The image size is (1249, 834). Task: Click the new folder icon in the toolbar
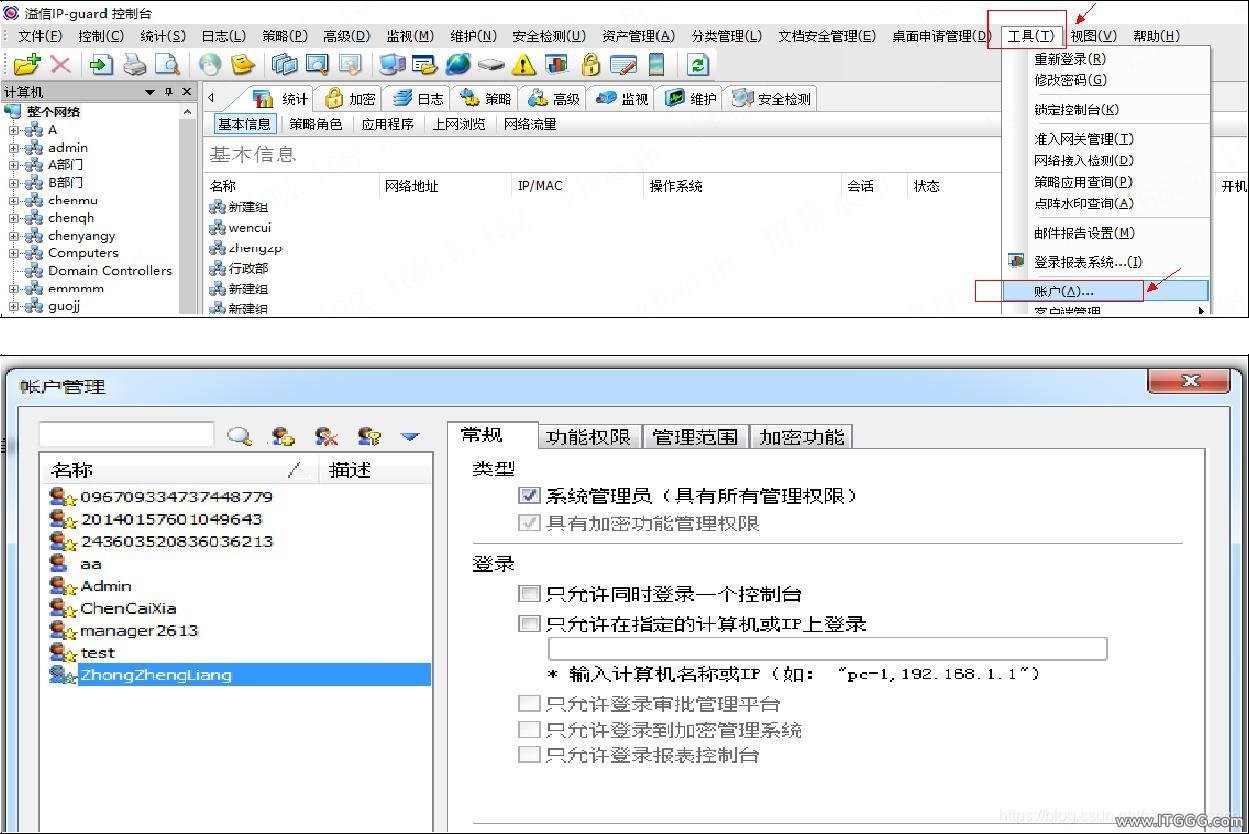[27, 65]
